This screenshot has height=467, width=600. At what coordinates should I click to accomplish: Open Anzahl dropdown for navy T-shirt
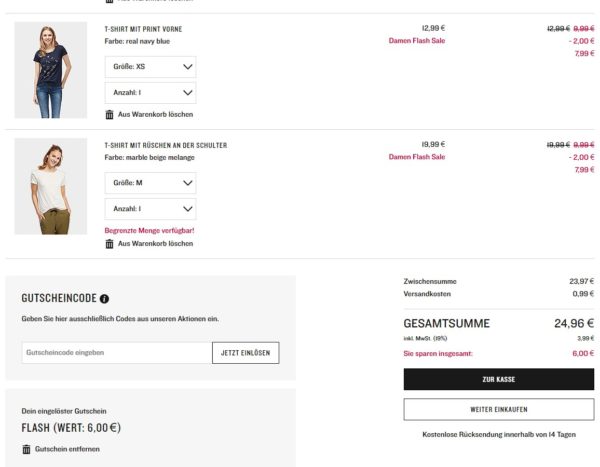pyautogui.click(x=150, y=93)
